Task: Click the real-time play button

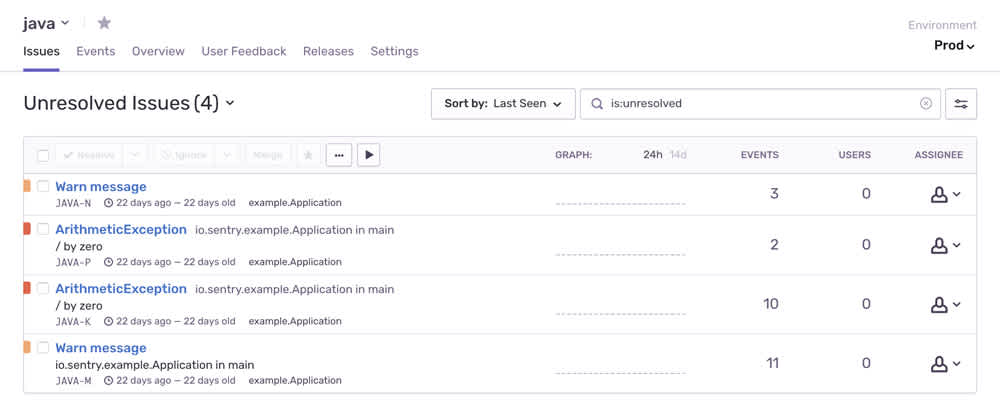Action: coord(369,155)
